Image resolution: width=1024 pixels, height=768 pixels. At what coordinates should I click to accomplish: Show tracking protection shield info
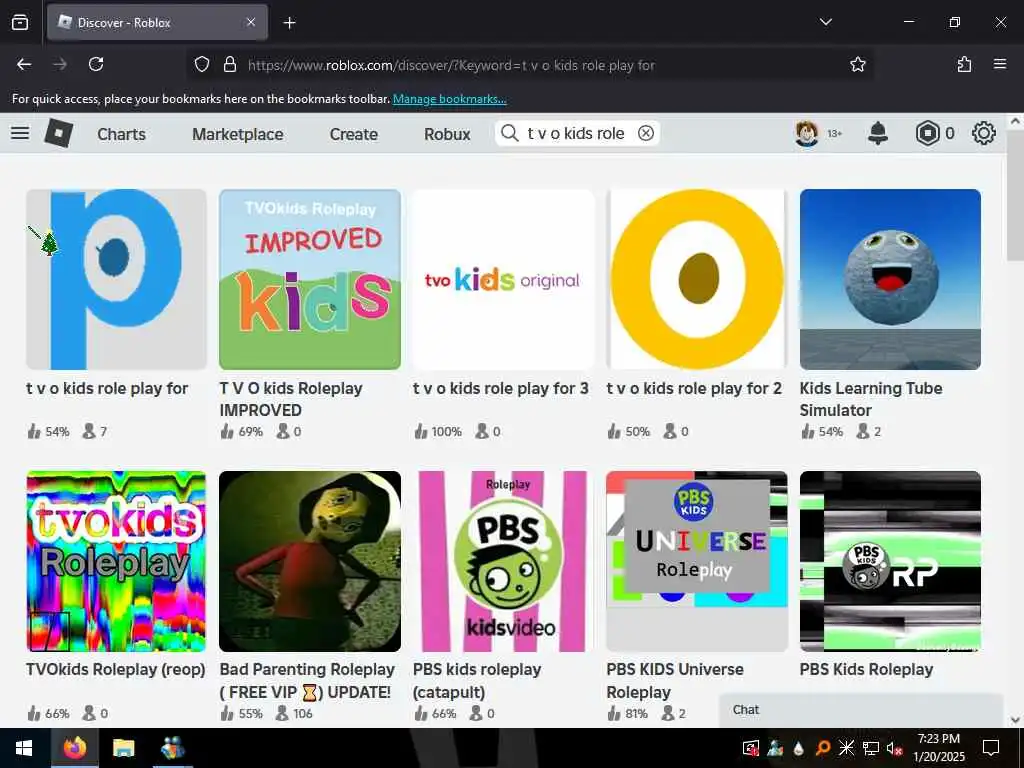tap(202, 64)
